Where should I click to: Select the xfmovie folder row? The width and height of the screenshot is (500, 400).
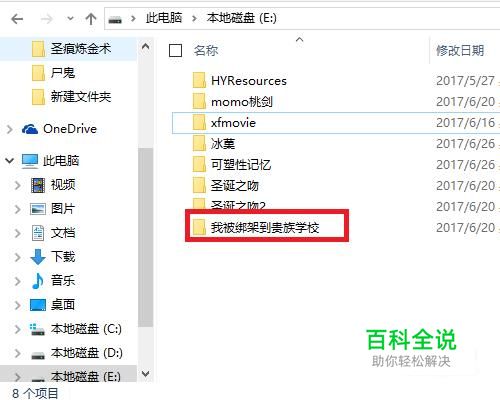tap(336, 123)
